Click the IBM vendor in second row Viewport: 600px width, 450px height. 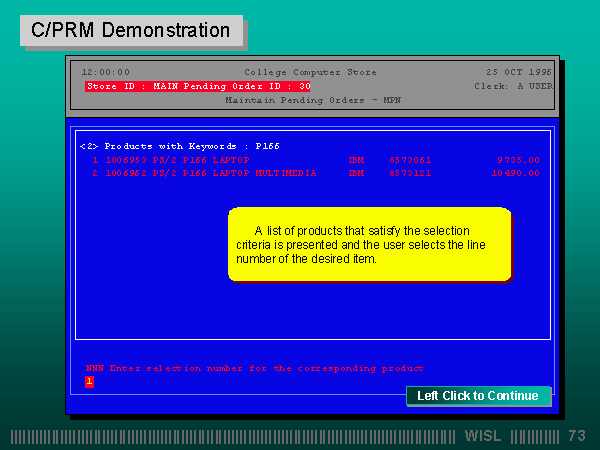(357, 173)
